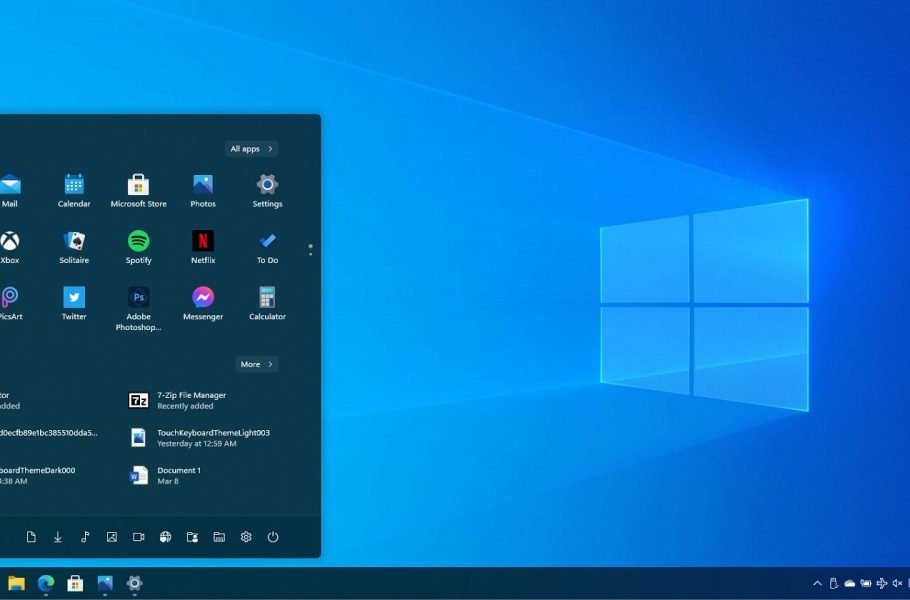
Task: Open the TouchKeyboardThemeLight003 recommended file
Action: (x=199, y=438)
